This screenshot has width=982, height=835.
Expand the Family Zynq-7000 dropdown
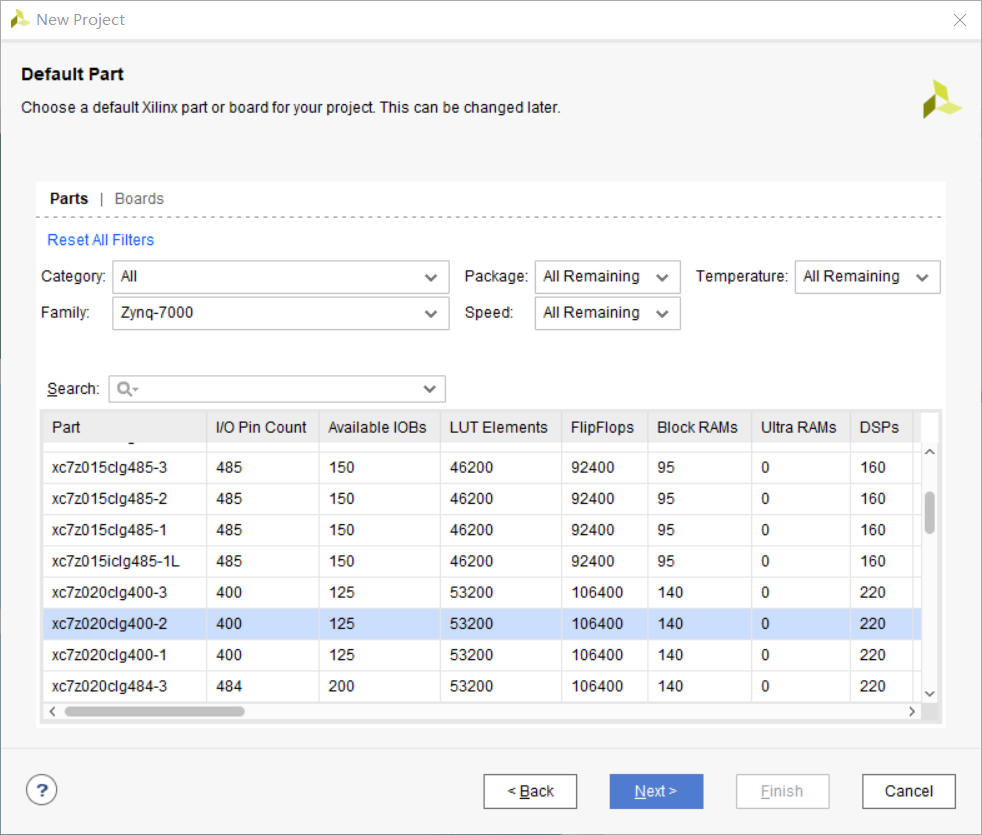(x=281, y=313)
